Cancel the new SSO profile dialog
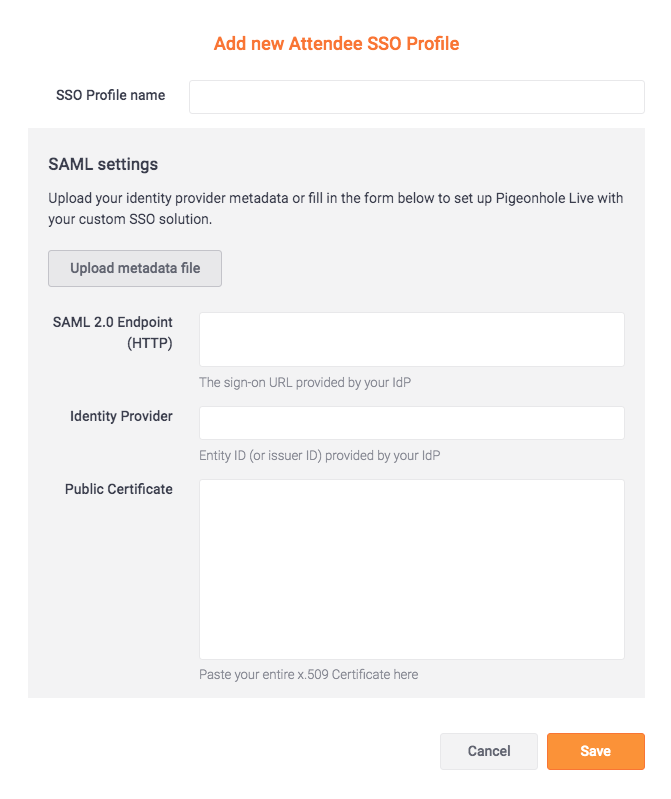The image size is (671, 799). click(x=489, y=751)
